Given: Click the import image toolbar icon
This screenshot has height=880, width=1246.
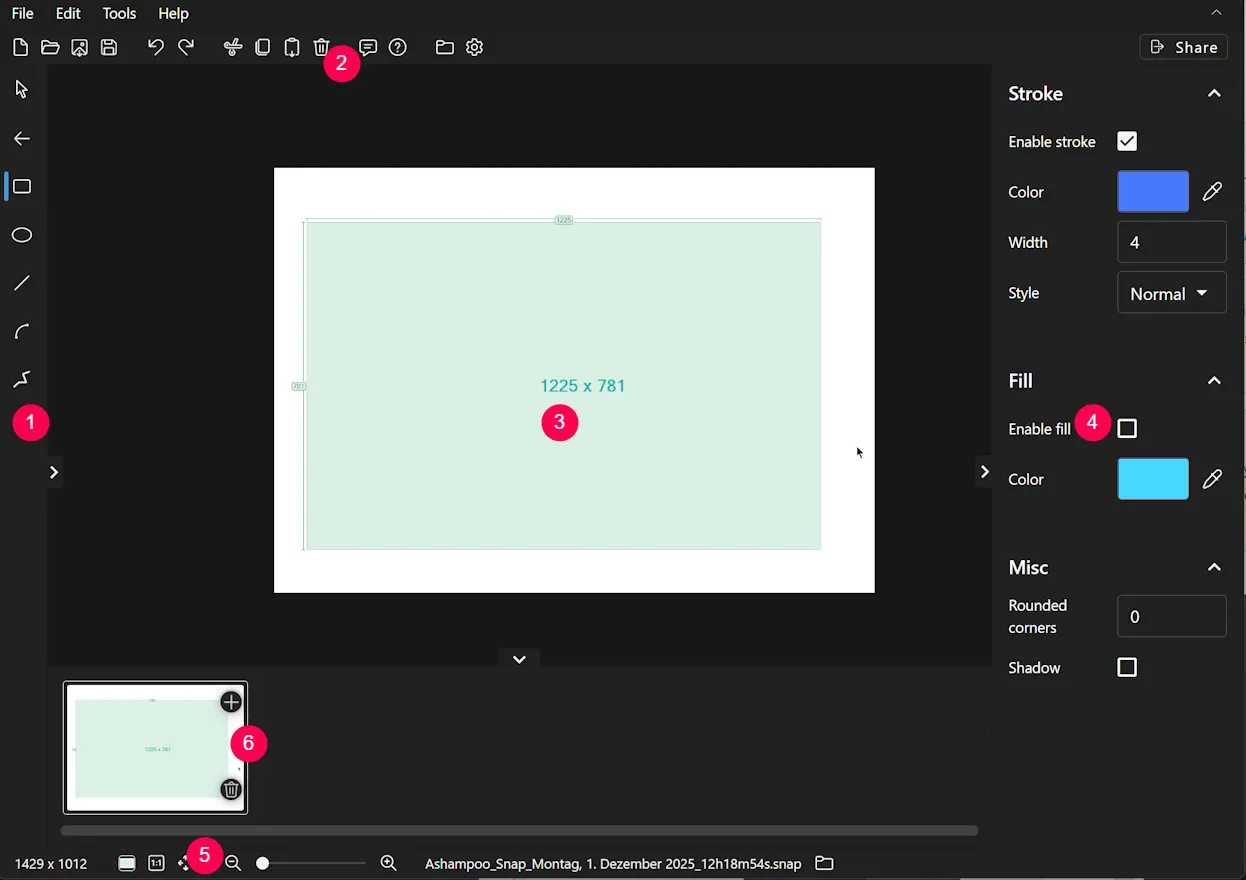Looking at the screenshot, I should (79, 47).
